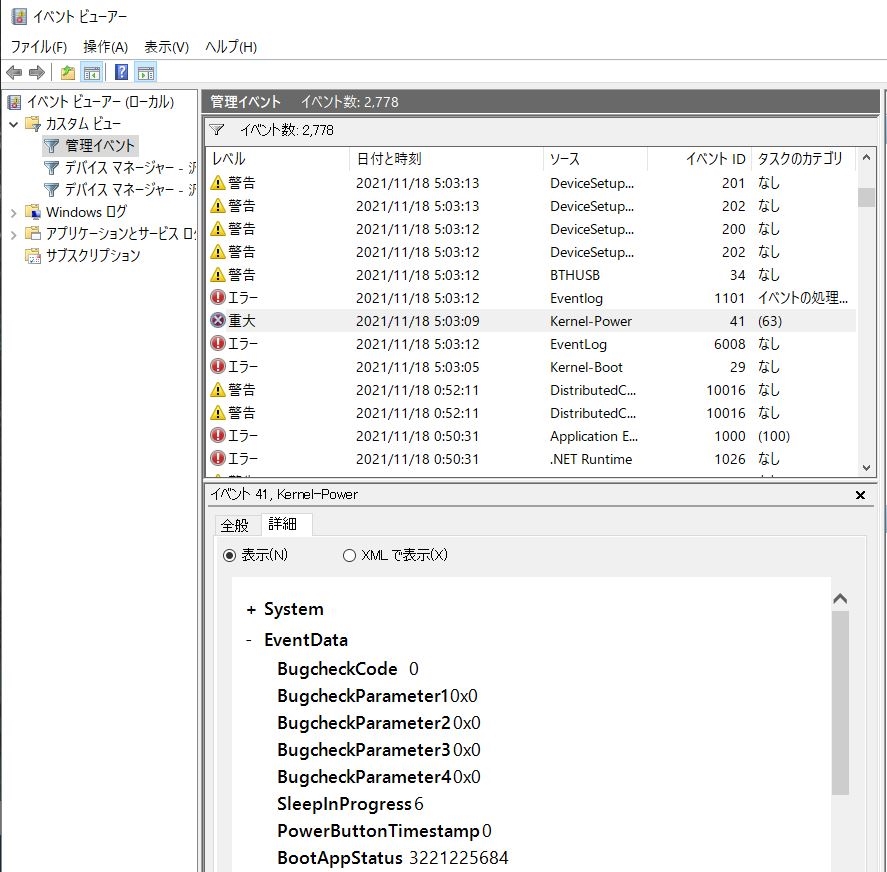Click event list scrollbar up arrow
Screen dimensions: 887x872
coord(866,158)
